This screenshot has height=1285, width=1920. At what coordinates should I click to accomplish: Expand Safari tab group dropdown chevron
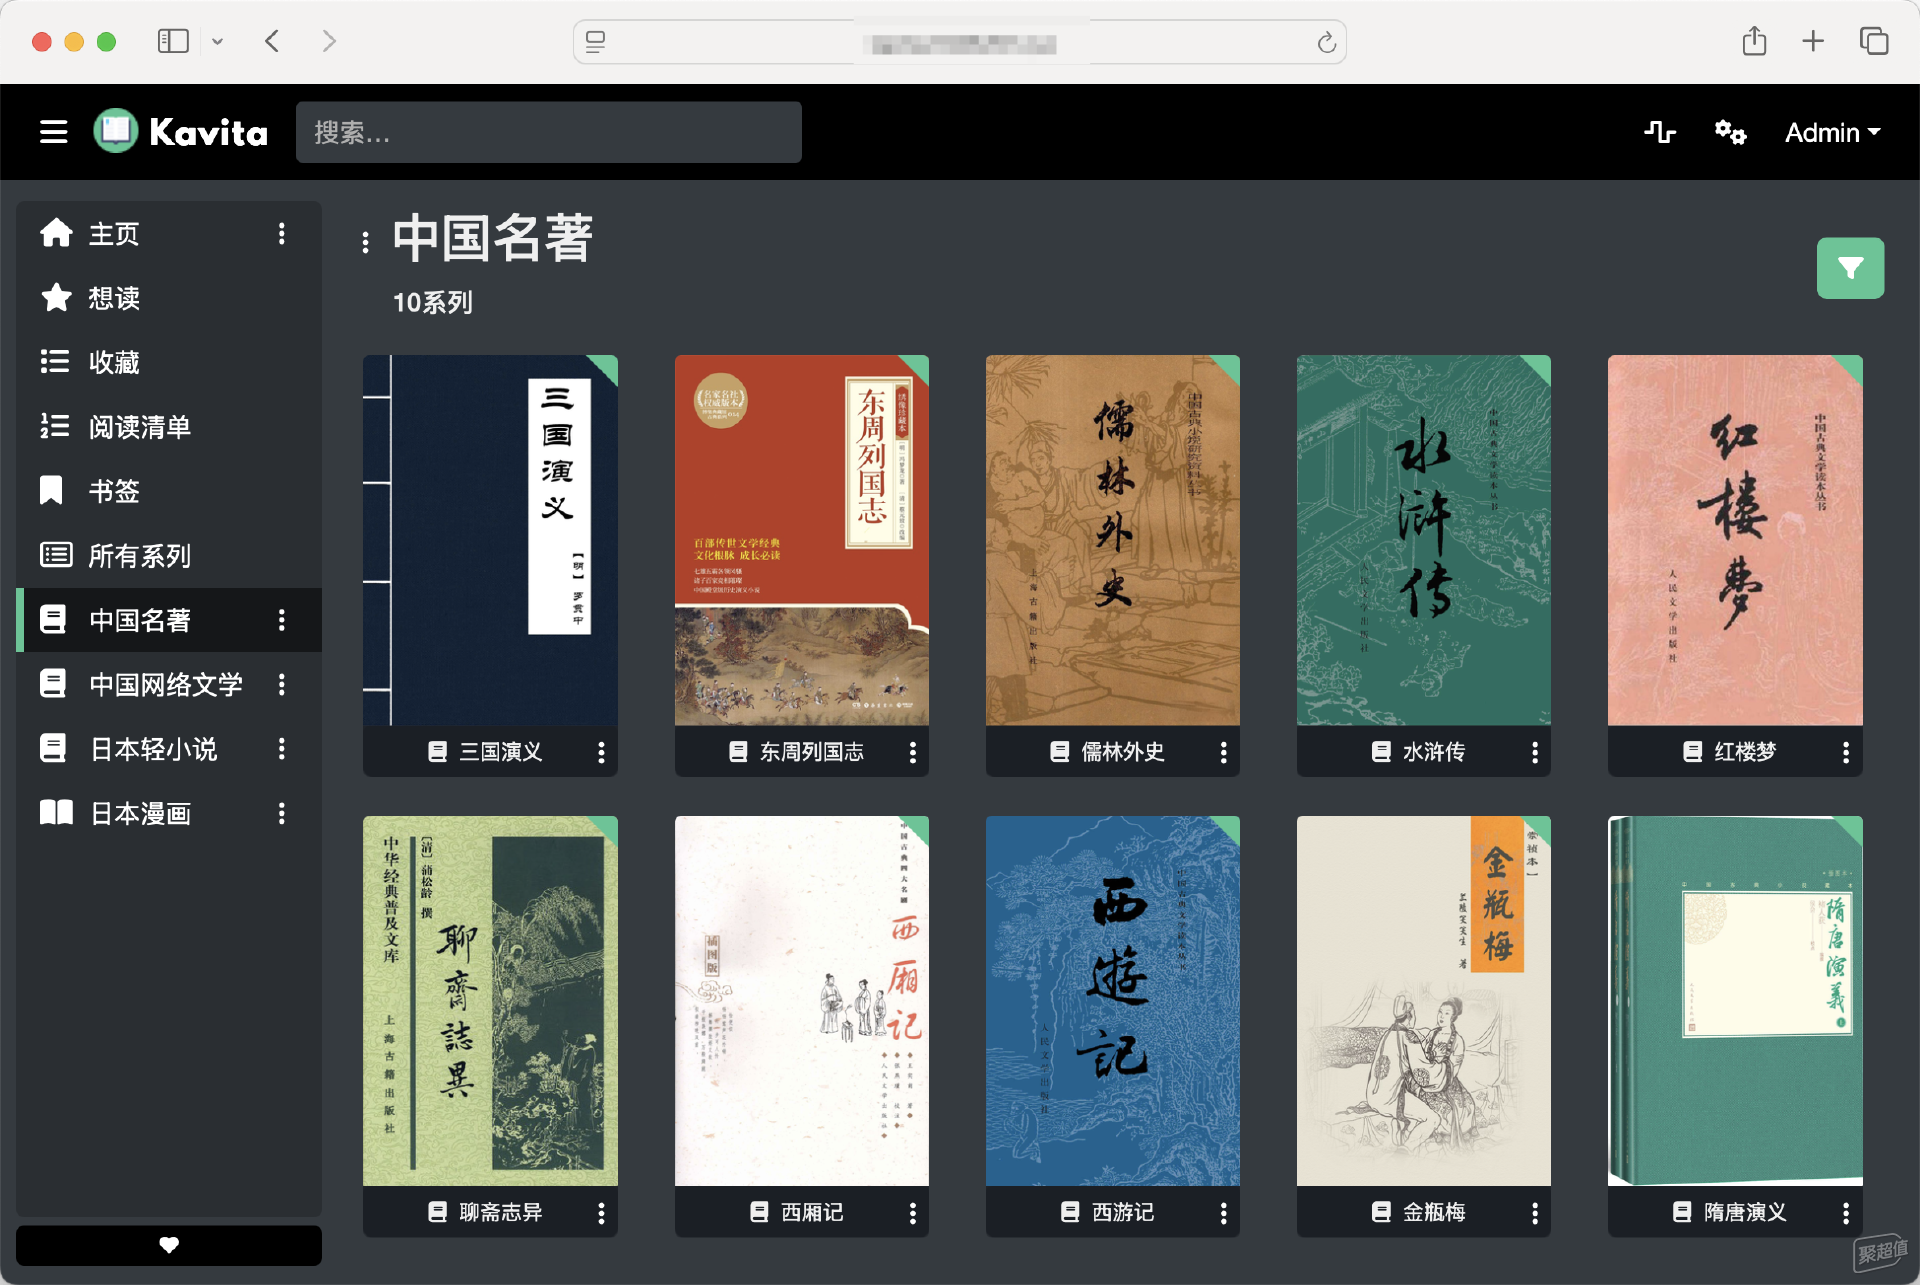pos(217,42)
